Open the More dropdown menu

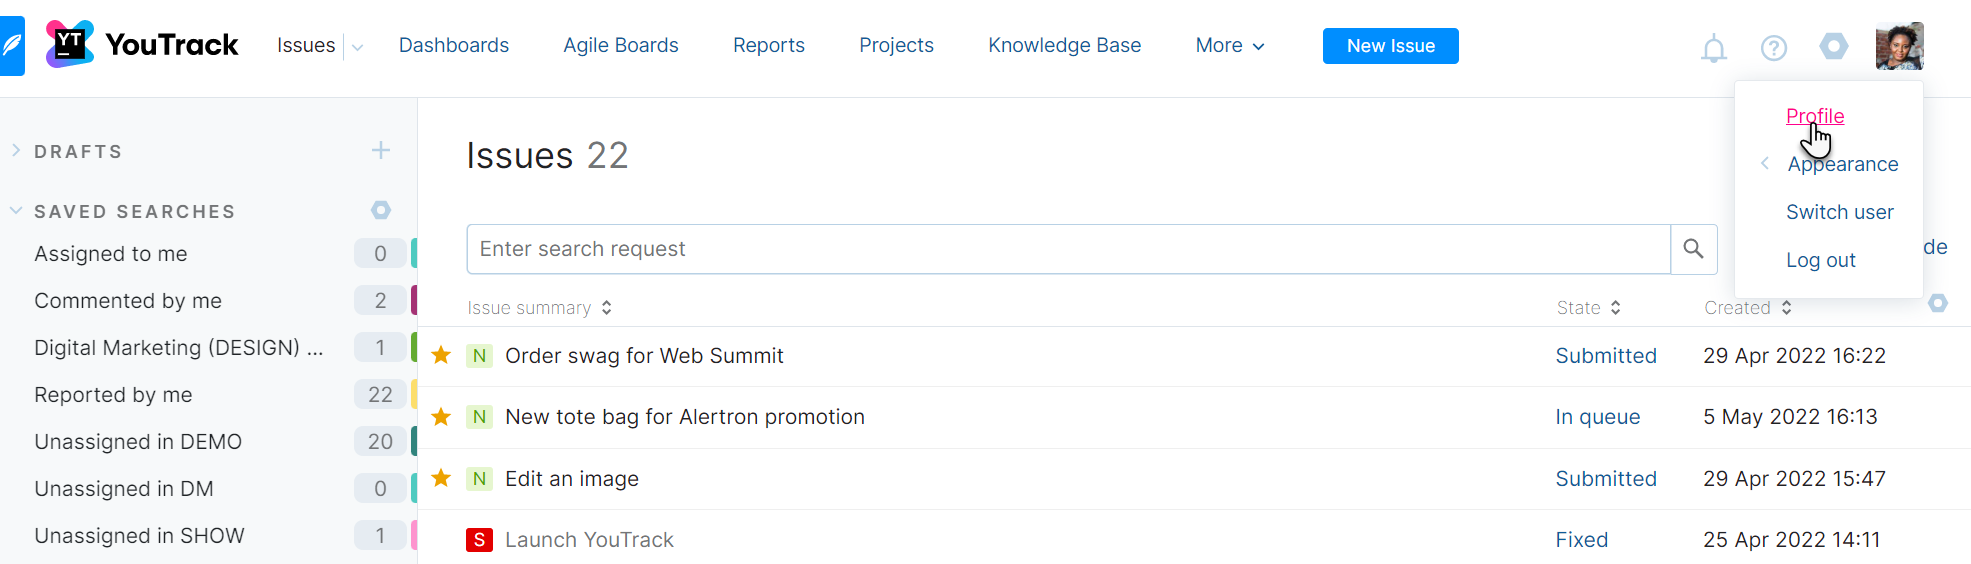[x=1229, y=46]
